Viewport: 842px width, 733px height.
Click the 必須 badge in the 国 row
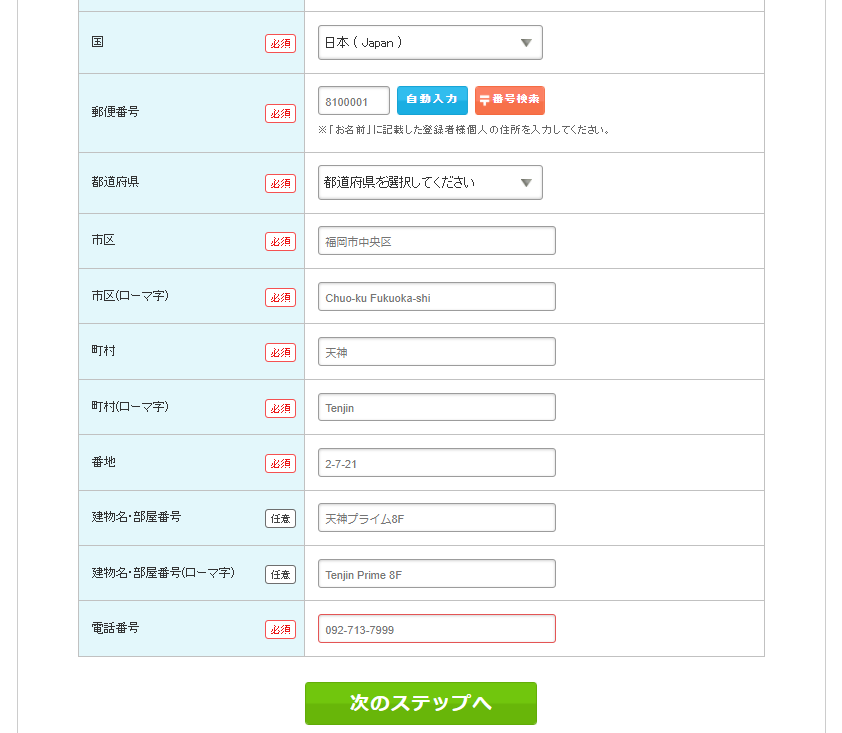click(280, 43)
